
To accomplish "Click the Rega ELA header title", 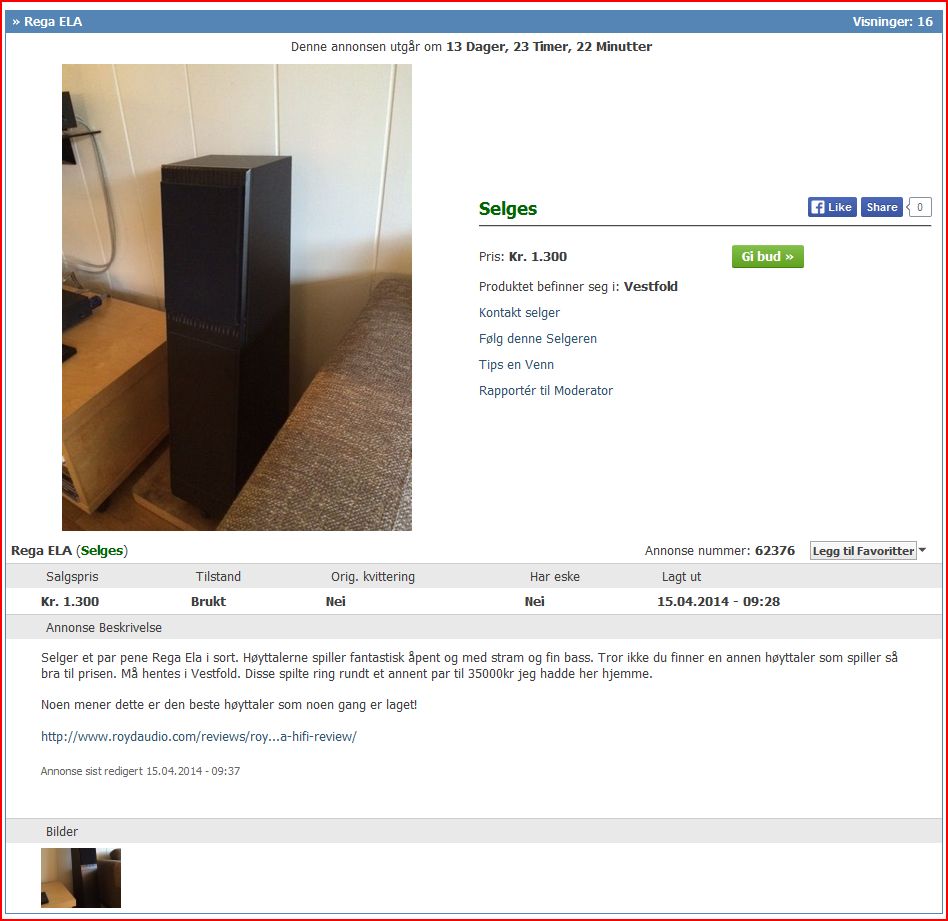I will click(53, 22).
